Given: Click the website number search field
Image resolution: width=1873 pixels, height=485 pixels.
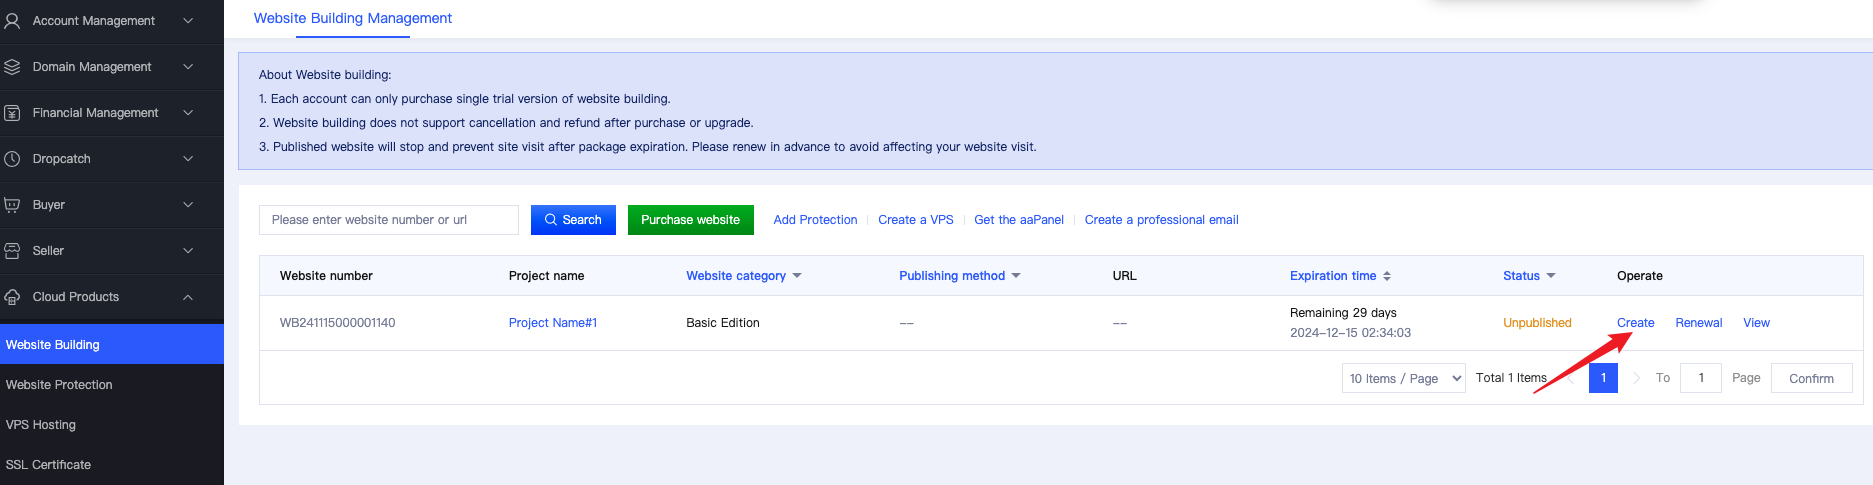Looking at the screenshot, I should point(388,220).
